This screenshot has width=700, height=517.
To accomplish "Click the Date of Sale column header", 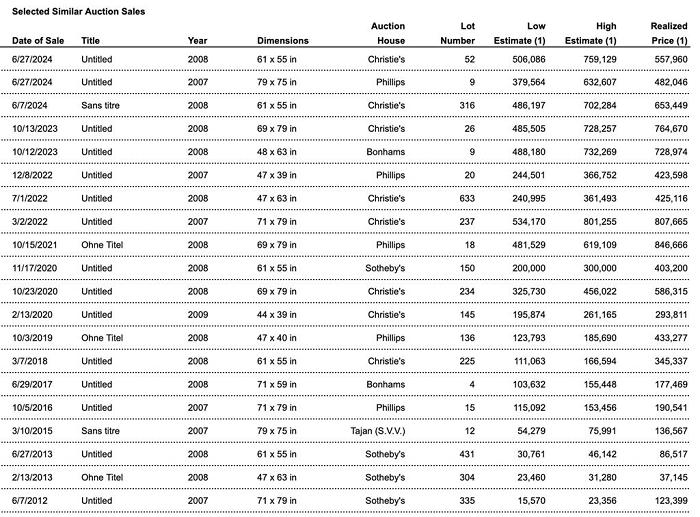I will point(38,41).
